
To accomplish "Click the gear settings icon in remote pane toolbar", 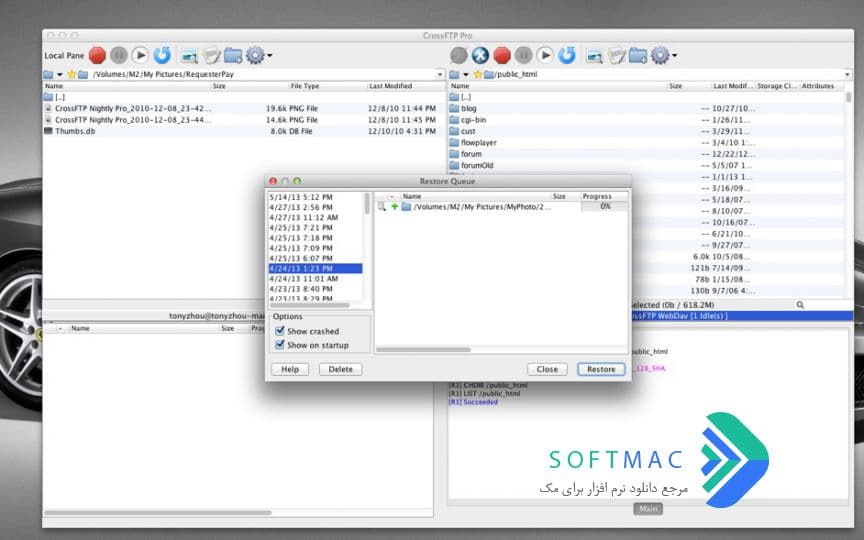I will tap(660, 55).
